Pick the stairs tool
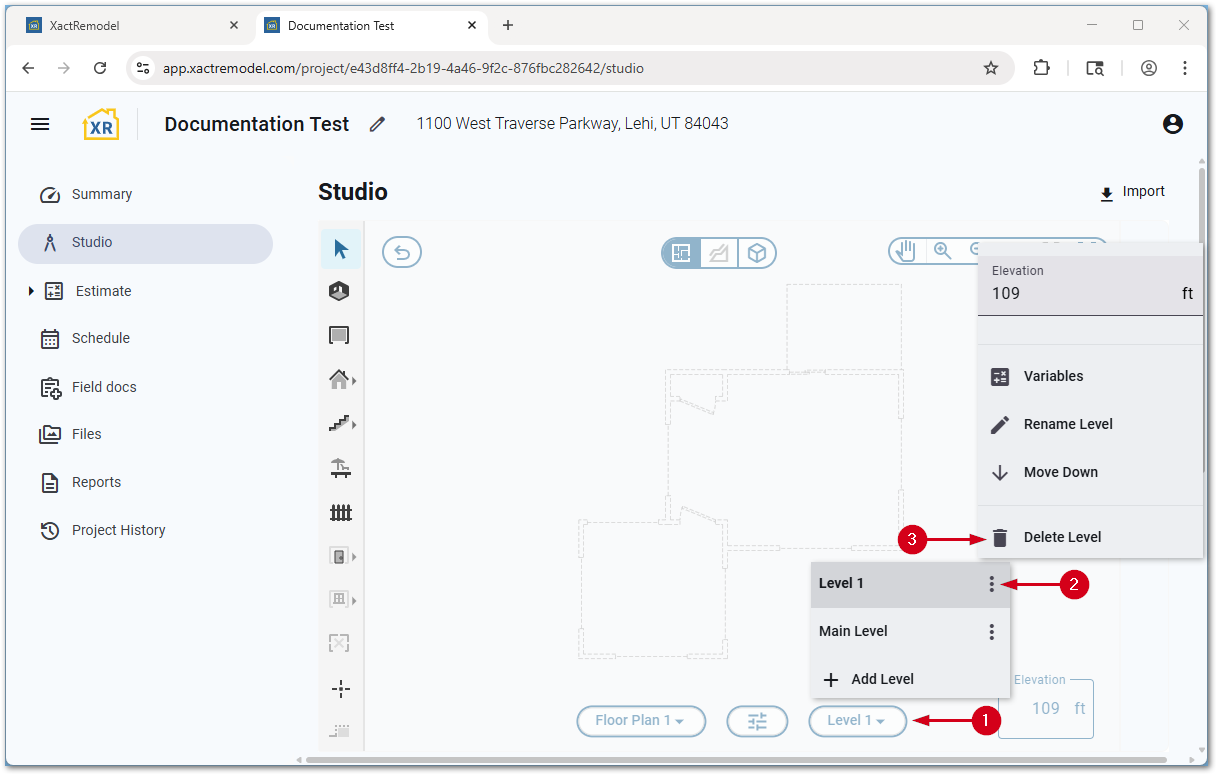Image resolution: width=1217 pixels, height=775 pixels. tap(339, 424)
